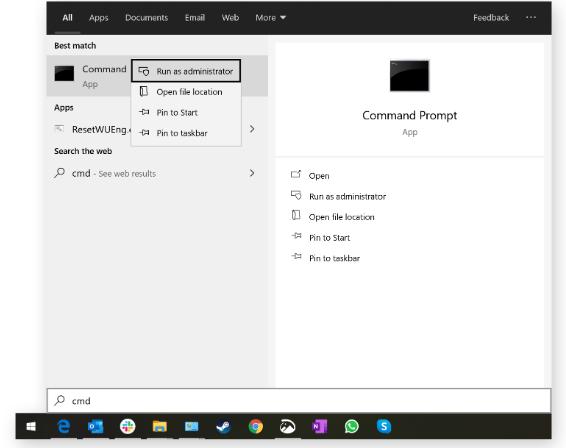Screen dimensions: 566x448
Task: Expand the cmd web results arrow
Action: [x=252, y=173]
